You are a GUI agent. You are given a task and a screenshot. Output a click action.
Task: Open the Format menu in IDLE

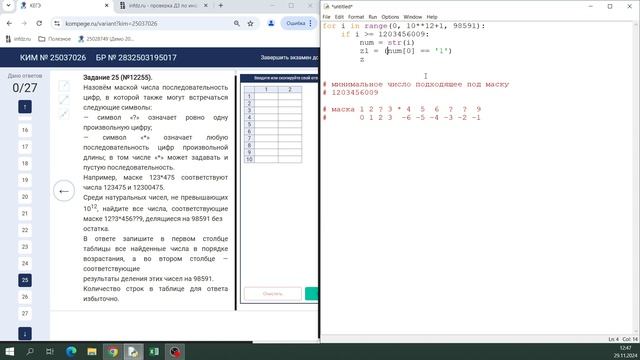[356, 17]
